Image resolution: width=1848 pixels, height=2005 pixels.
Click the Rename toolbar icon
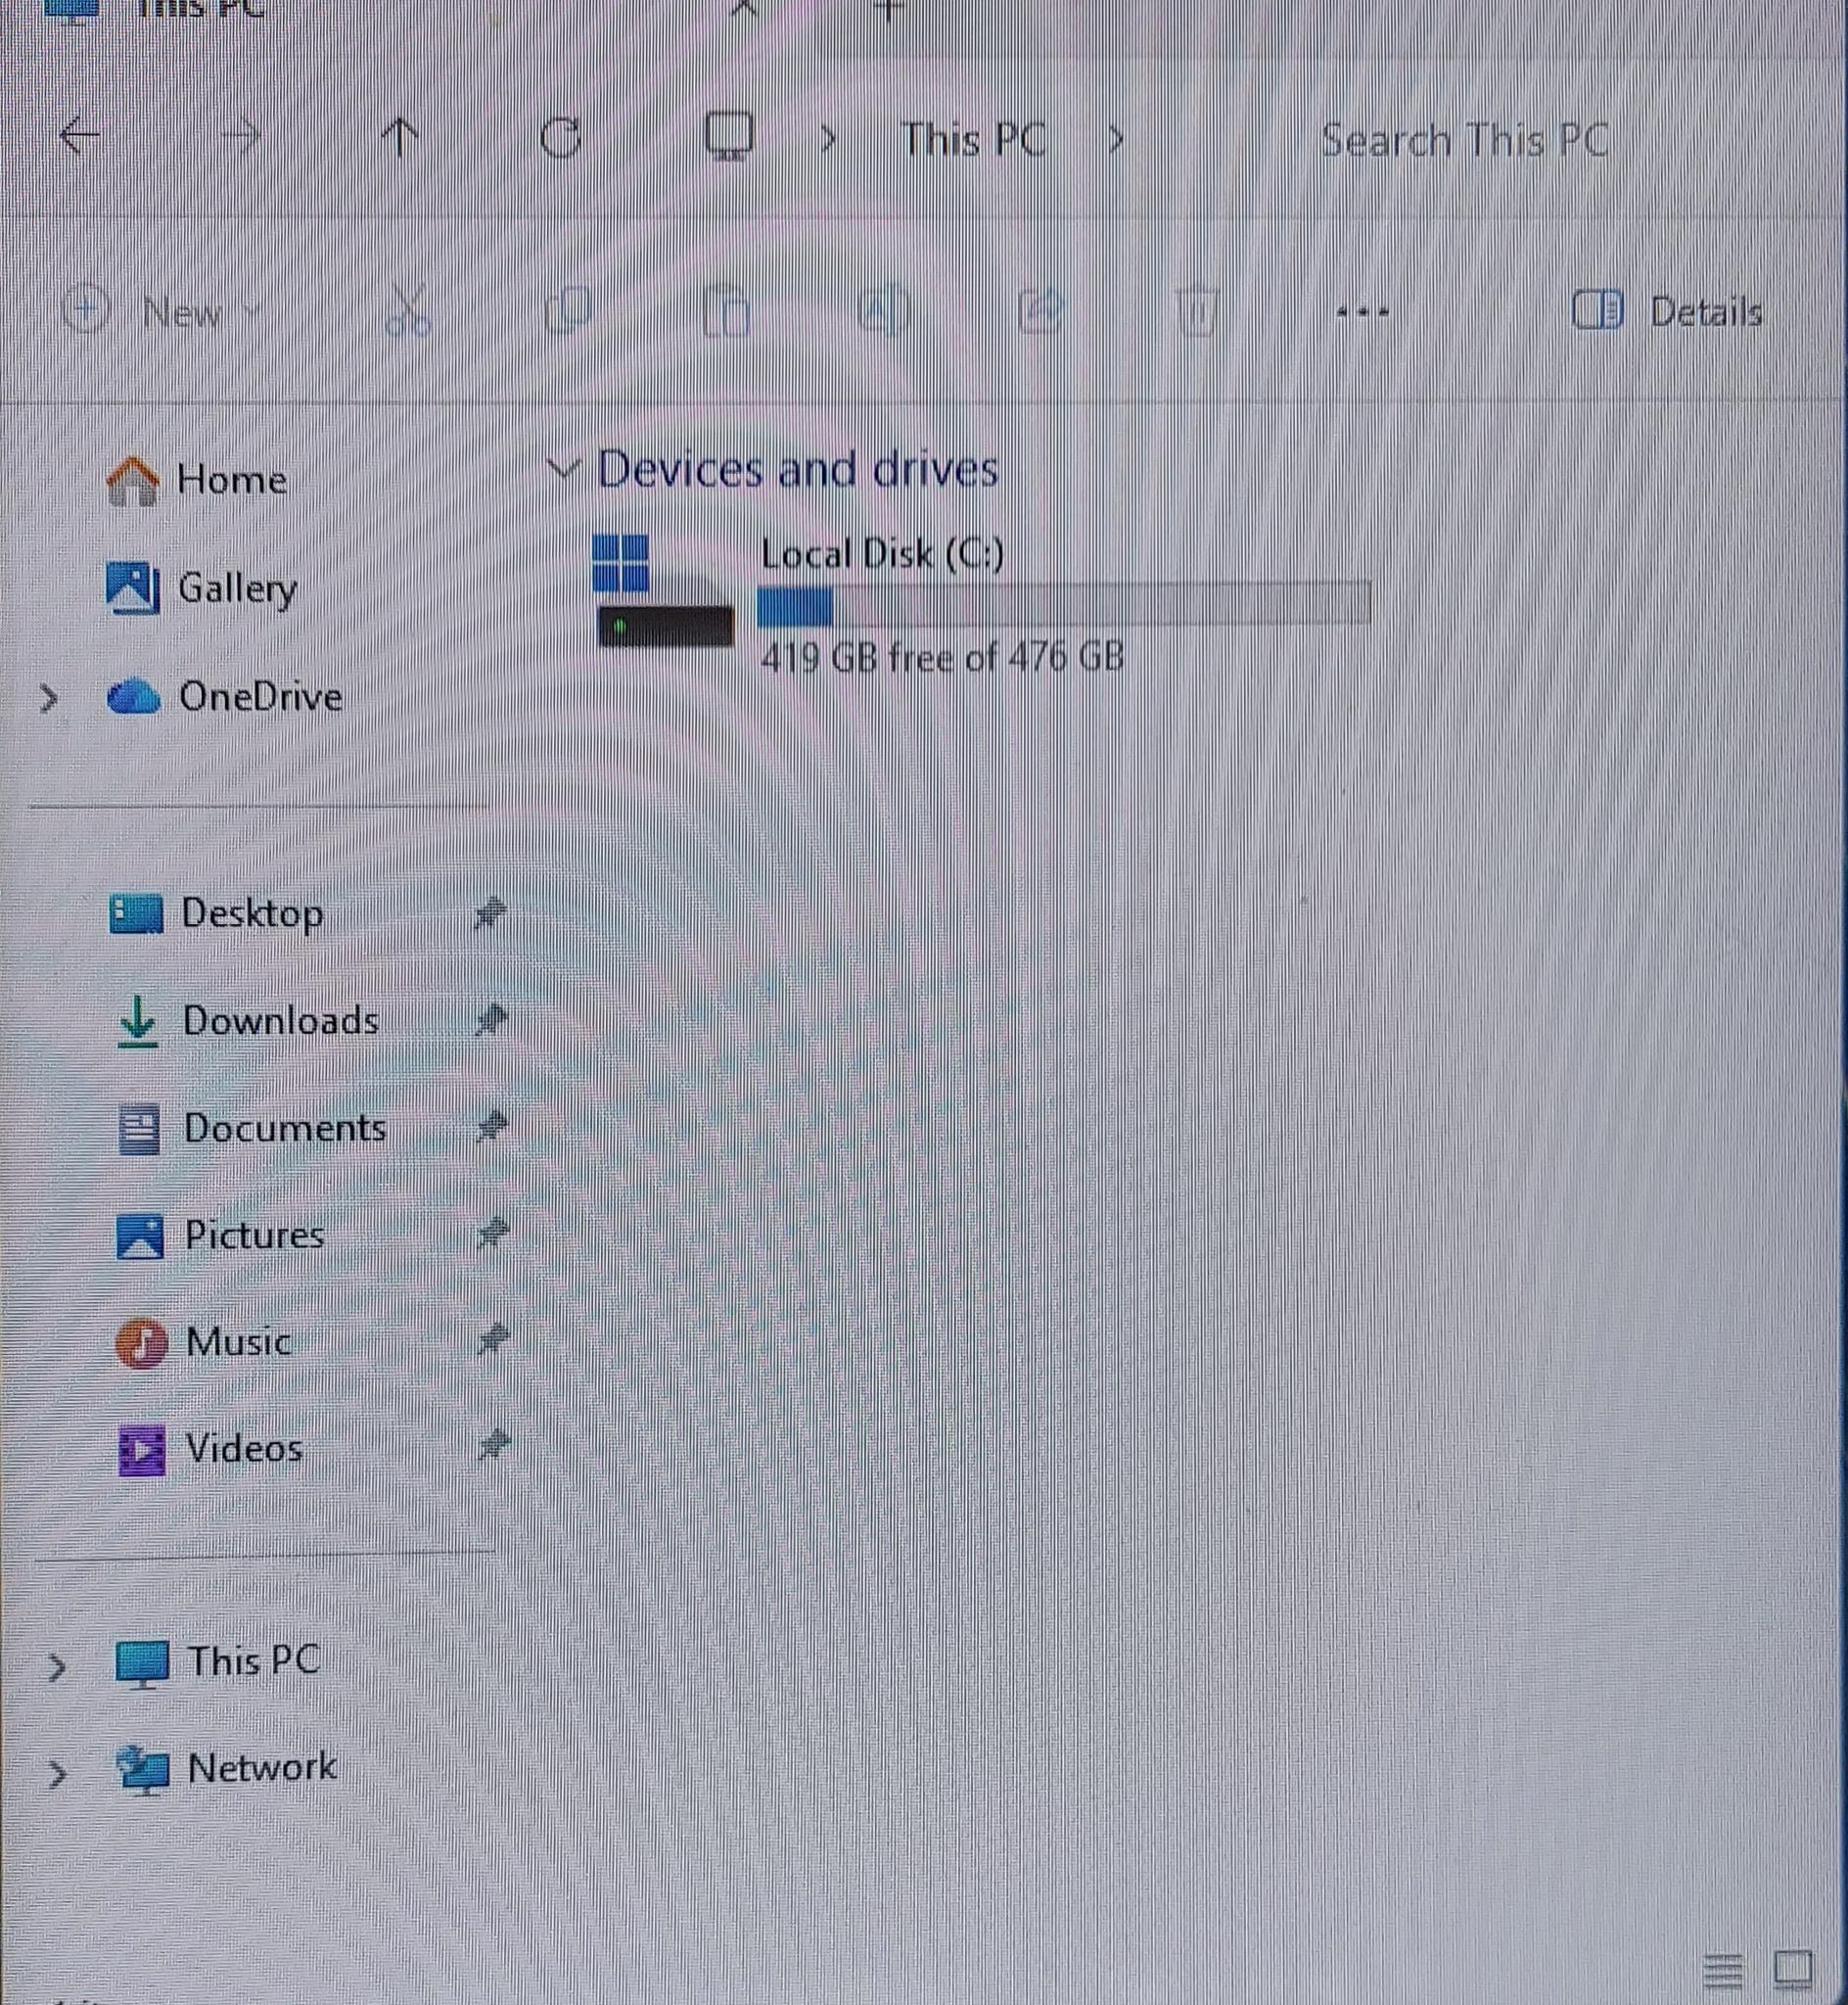pyautogui.click(x=884, y=310)
